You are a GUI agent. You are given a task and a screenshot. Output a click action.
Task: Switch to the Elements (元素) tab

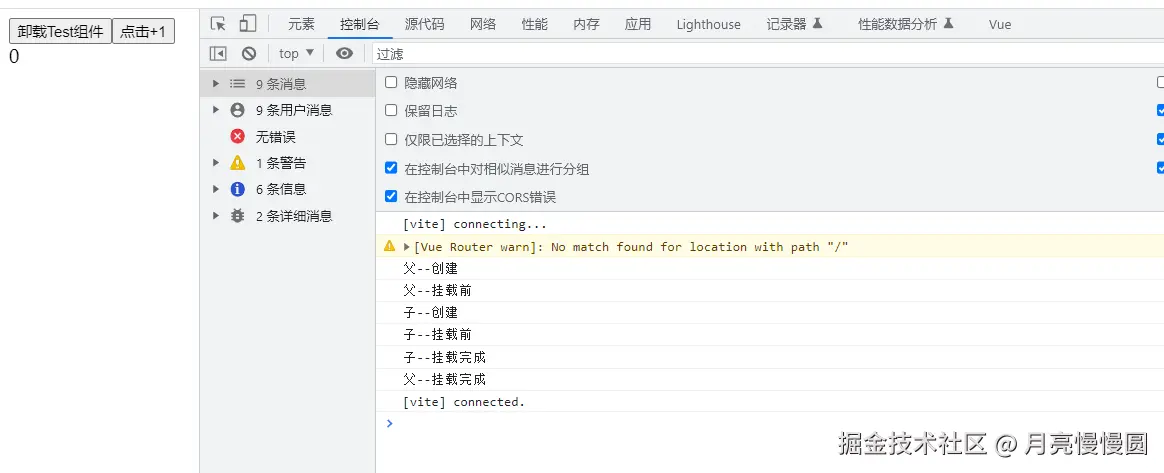click(x=301, y=24)
